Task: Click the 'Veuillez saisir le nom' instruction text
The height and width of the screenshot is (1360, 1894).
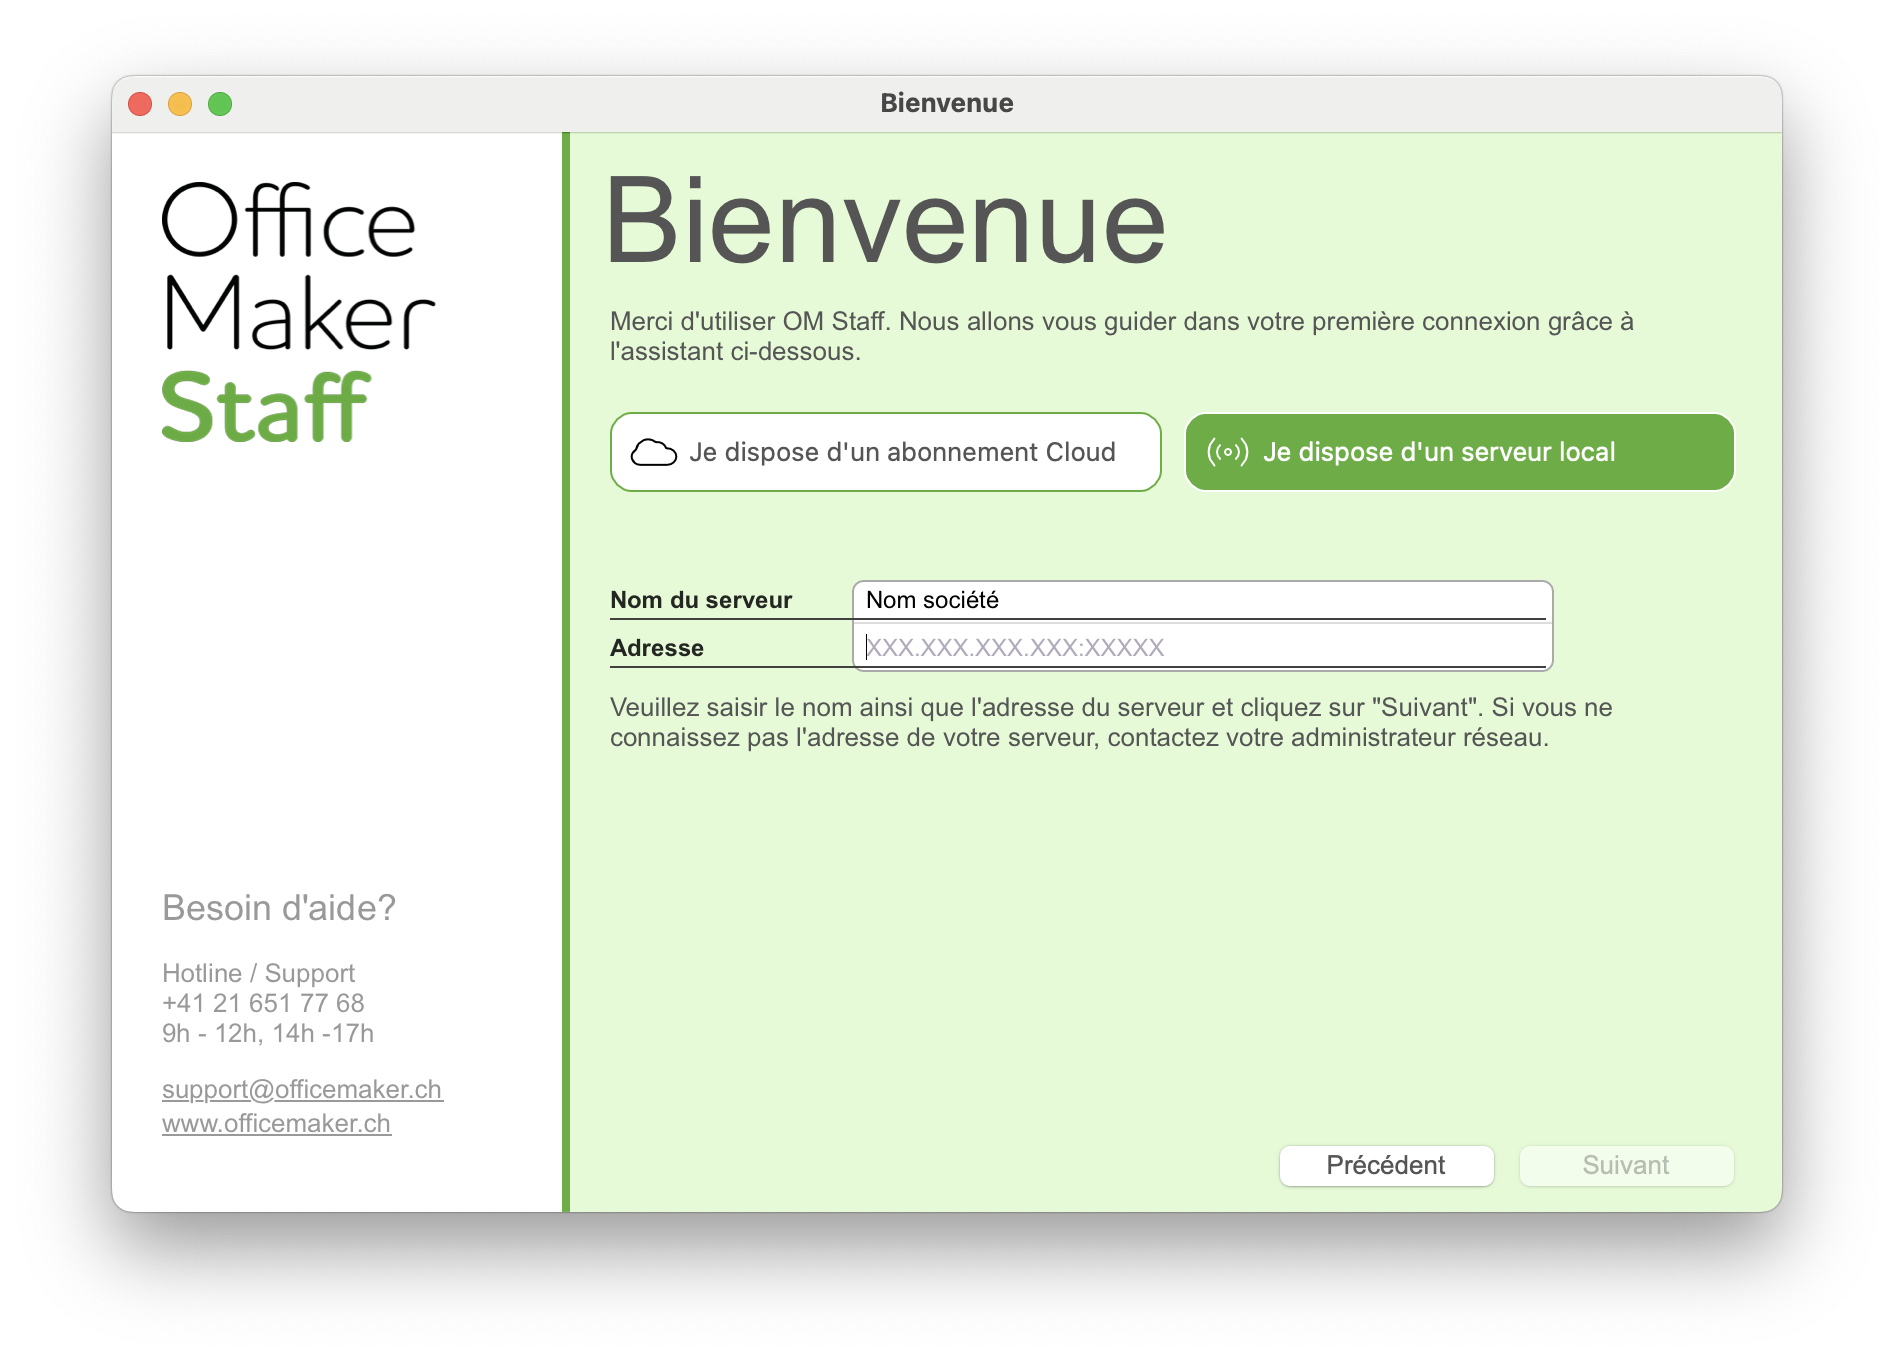Action: click(x=1111, y=722)
